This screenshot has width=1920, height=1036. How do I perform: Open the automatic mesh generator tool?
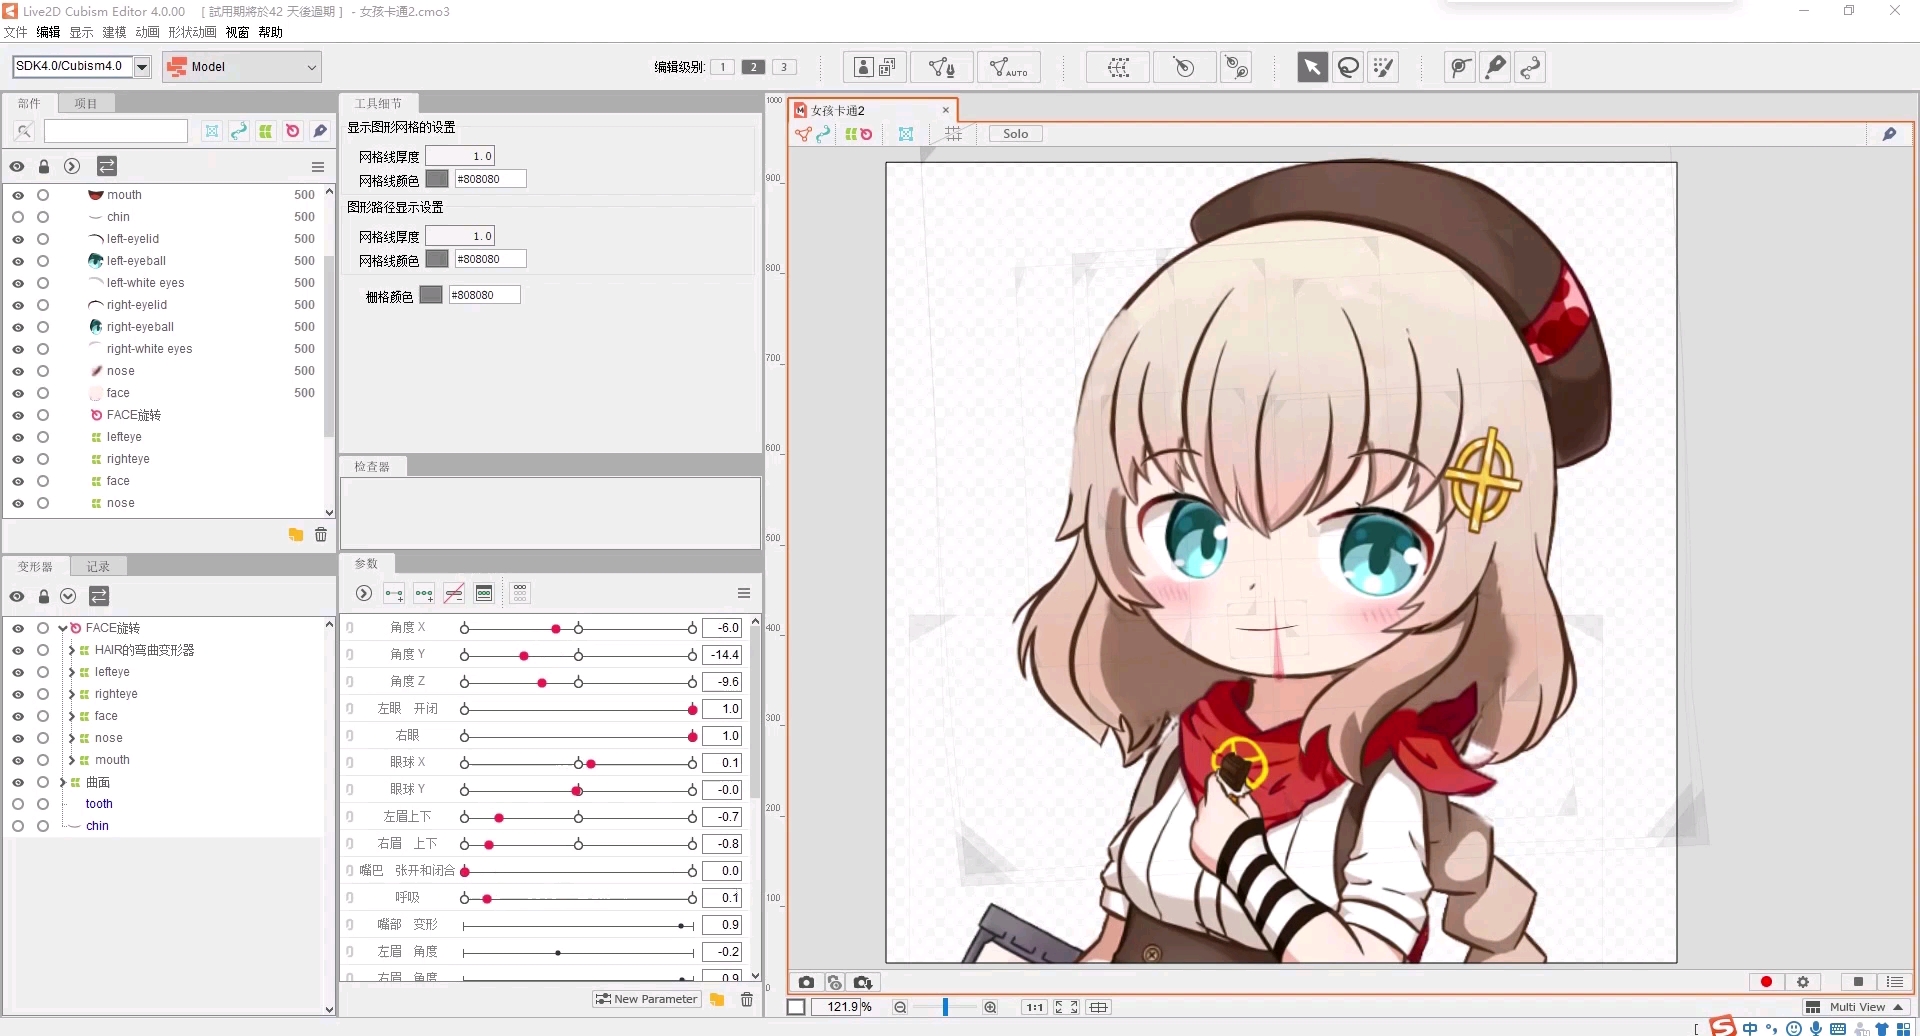[x=1008, y=68]
